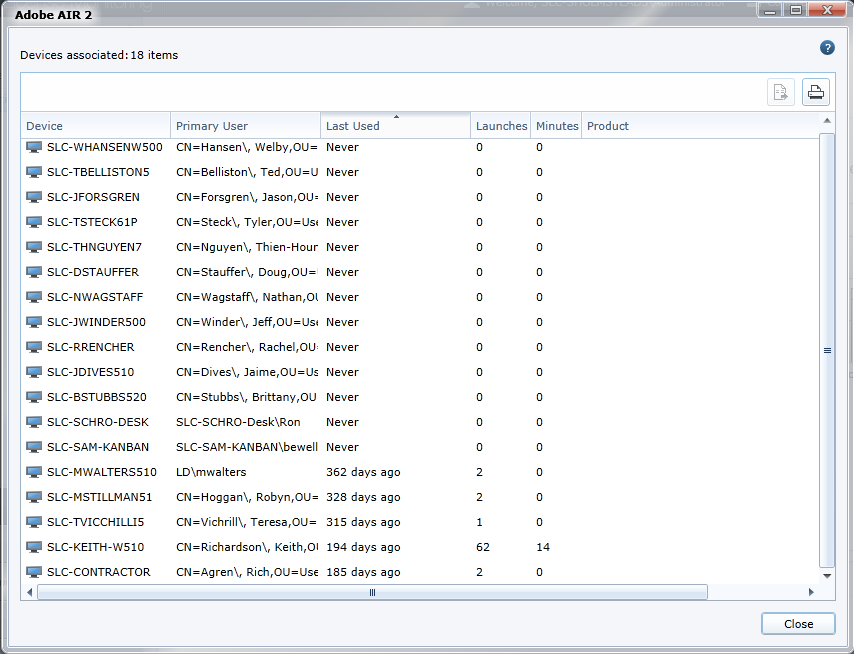Select the SLC-TVICCHILLI5 device row
The image size is (854, 654).
pyautogui.click(x=96, y=522)
